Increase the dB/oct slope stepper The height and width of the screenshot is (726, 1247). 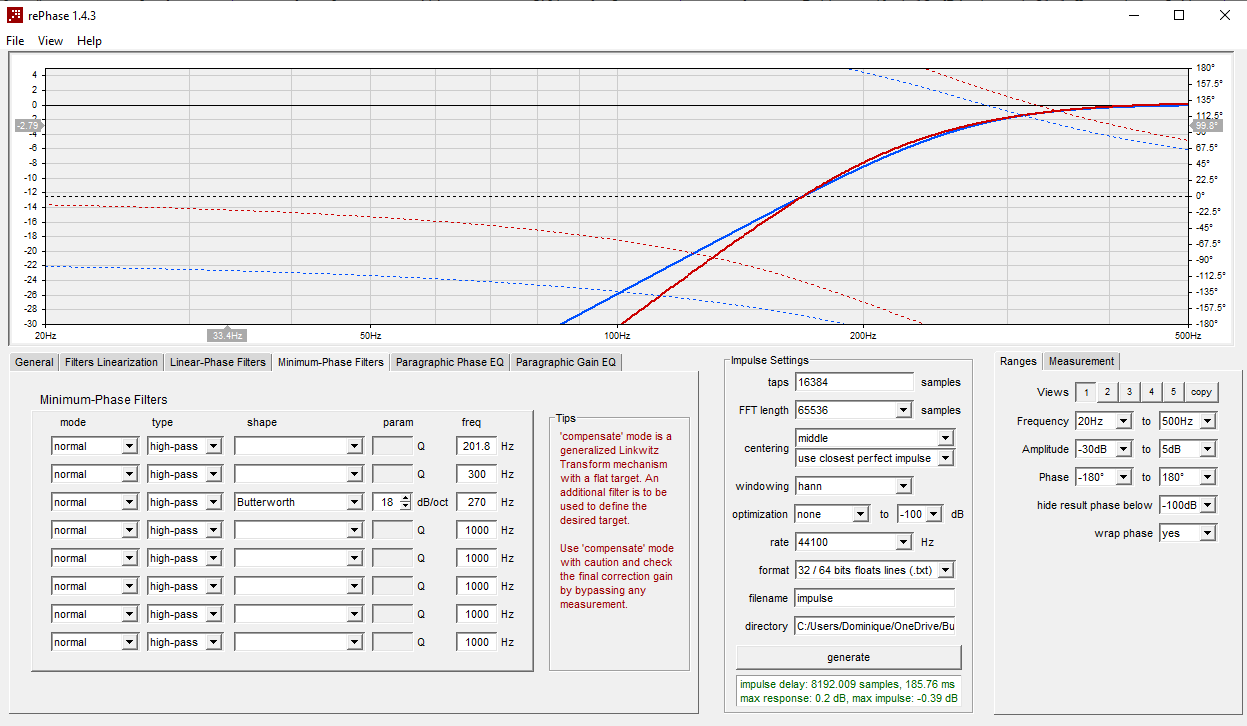coord(405,498)
